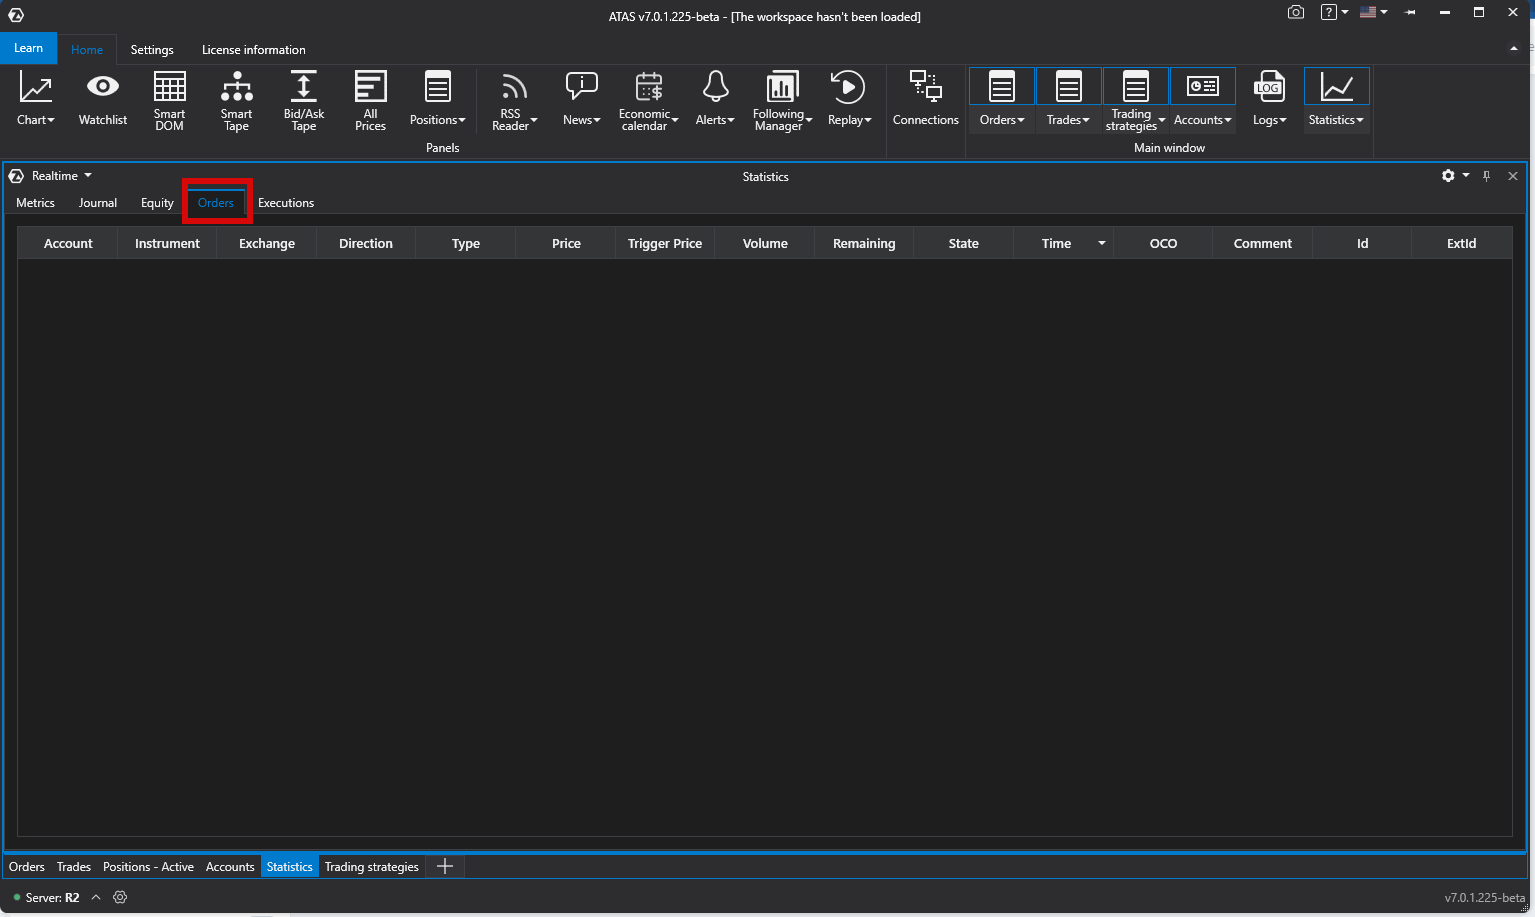Open the Alerts bell icon

click(715, 87)
